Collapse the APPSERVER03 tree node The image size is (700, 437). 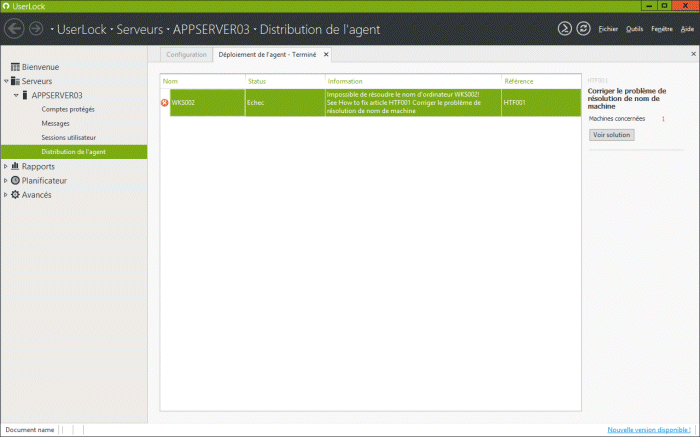16,96
